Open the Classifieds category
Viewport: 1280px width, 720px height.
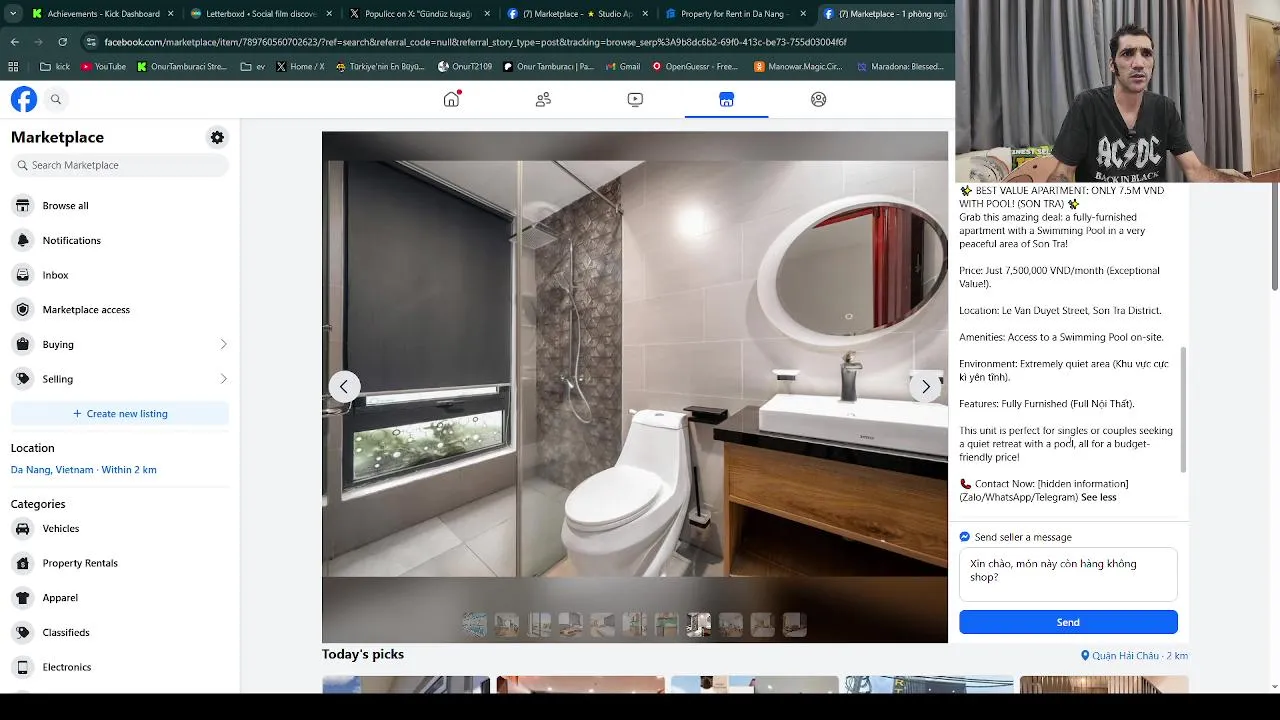120,632
